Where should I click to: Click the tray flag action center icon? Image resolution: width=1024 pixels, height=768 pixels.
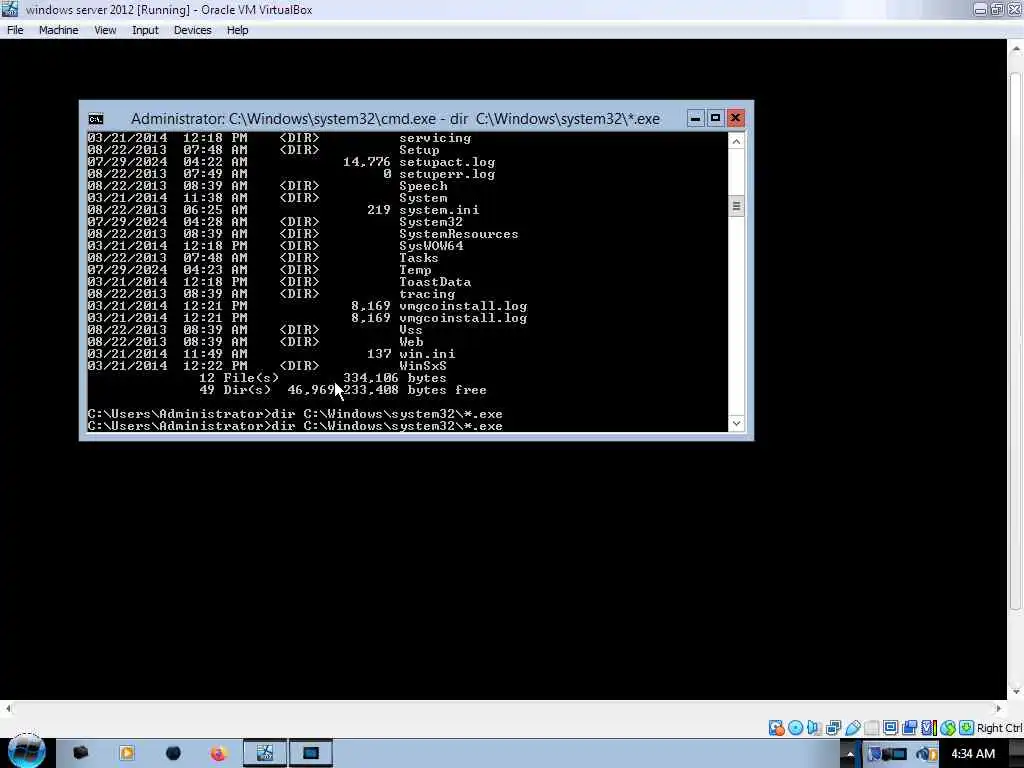(874, 754)
